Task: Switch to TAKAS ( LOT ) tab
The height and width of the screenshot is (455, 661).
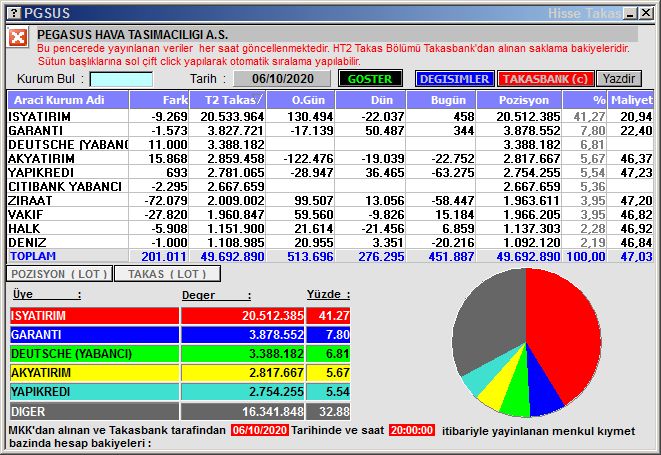Action: pos(167,274)
